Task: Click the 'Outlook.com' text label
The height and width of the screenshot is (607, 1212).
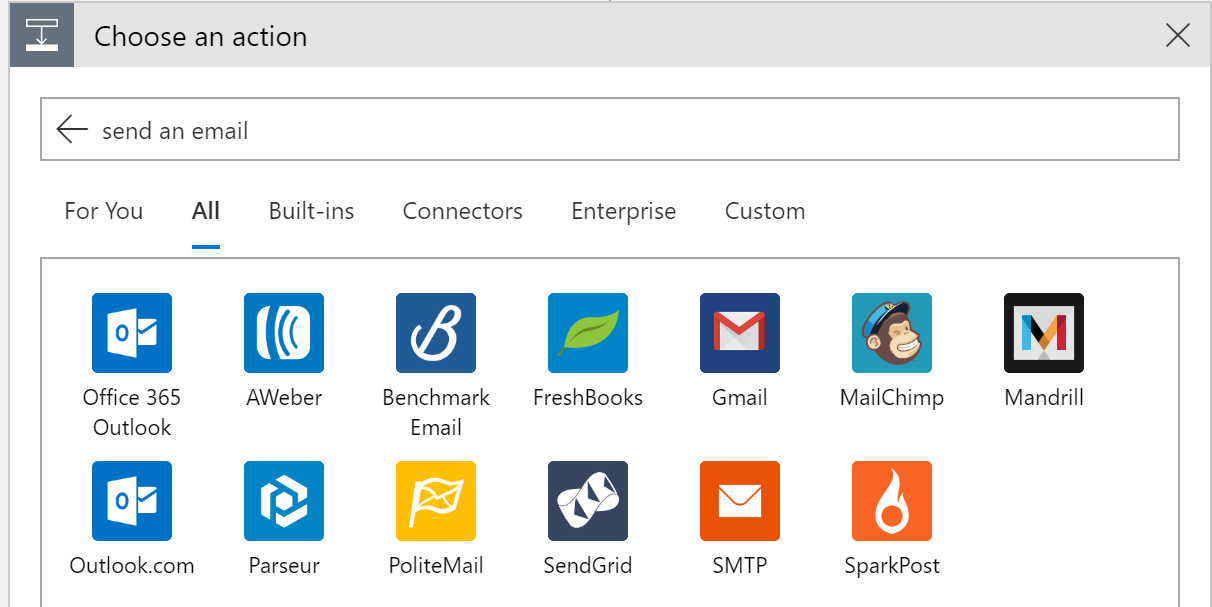Action: click(132, 566)
